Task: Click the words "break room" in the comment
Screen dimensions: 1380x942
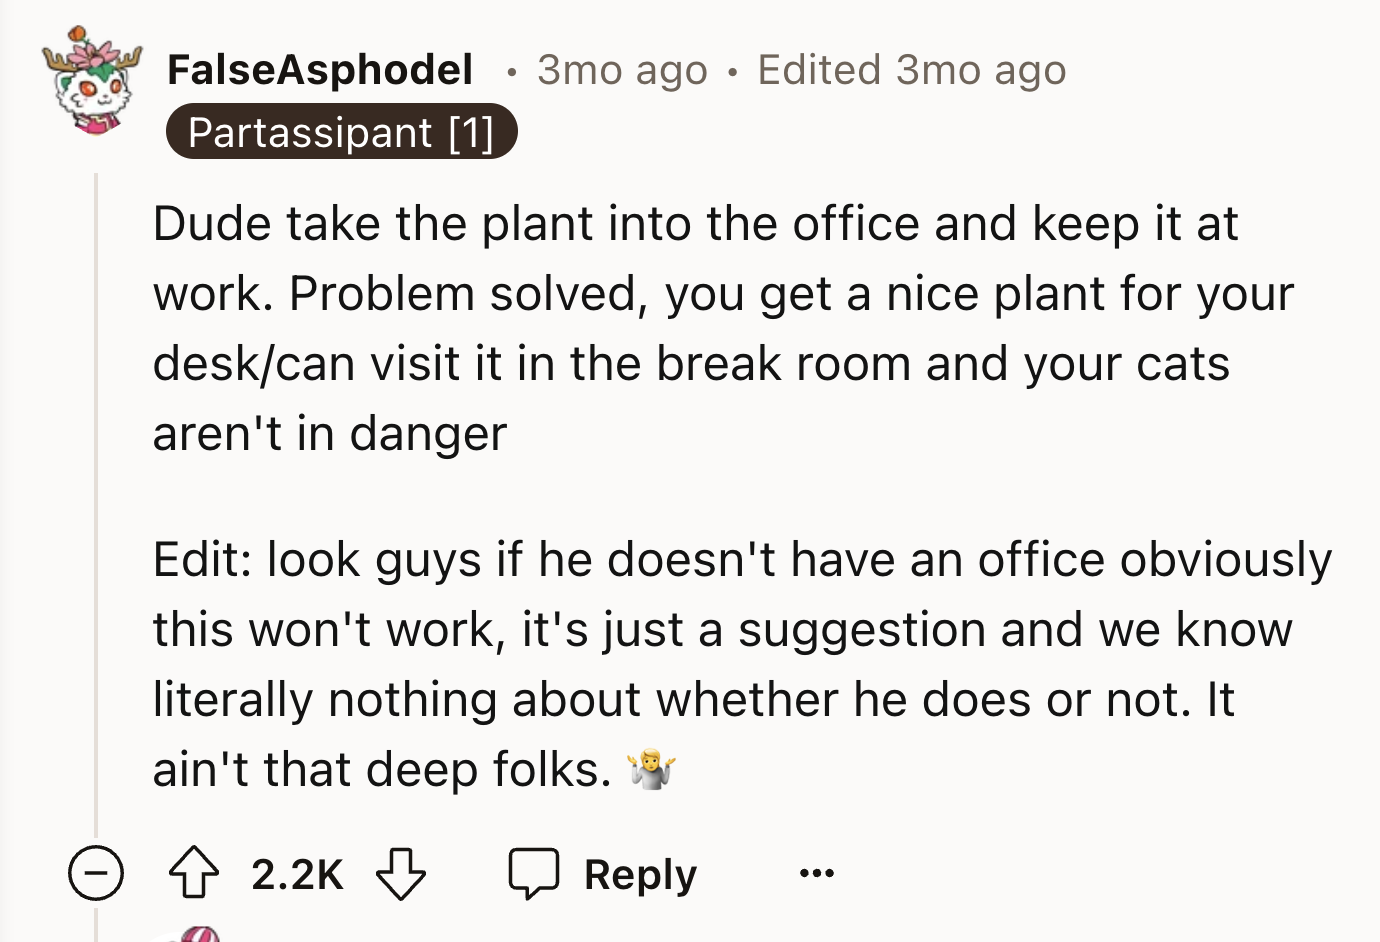Action: pos(783,364)
